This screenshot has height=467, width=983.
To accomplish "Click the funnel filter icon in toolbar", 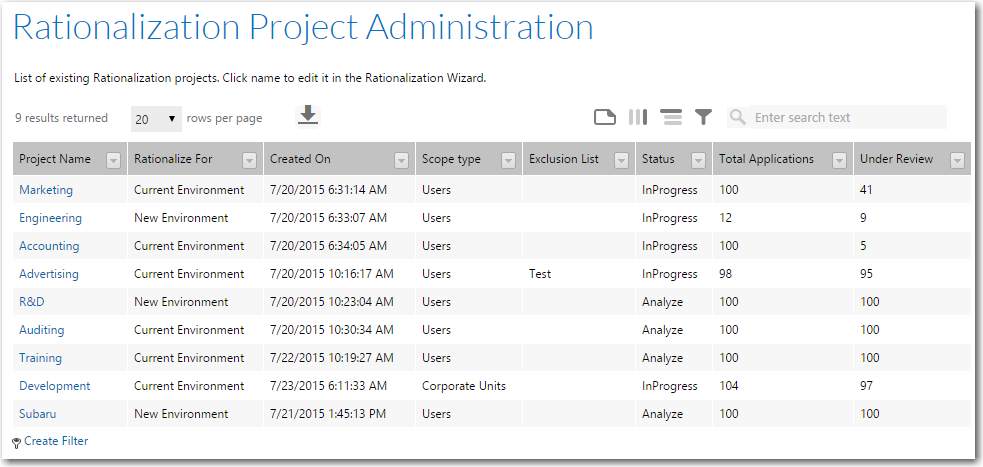I will point(703,117).
